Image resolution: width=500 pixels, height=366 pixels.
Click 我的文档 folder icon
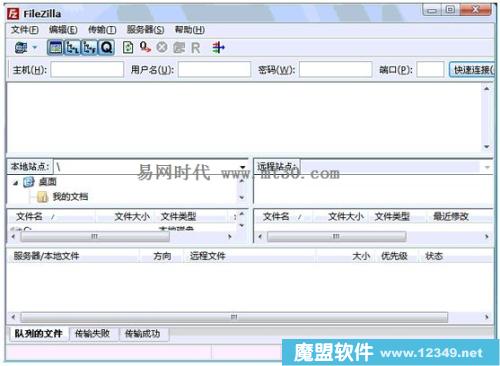tap(42, 197)
